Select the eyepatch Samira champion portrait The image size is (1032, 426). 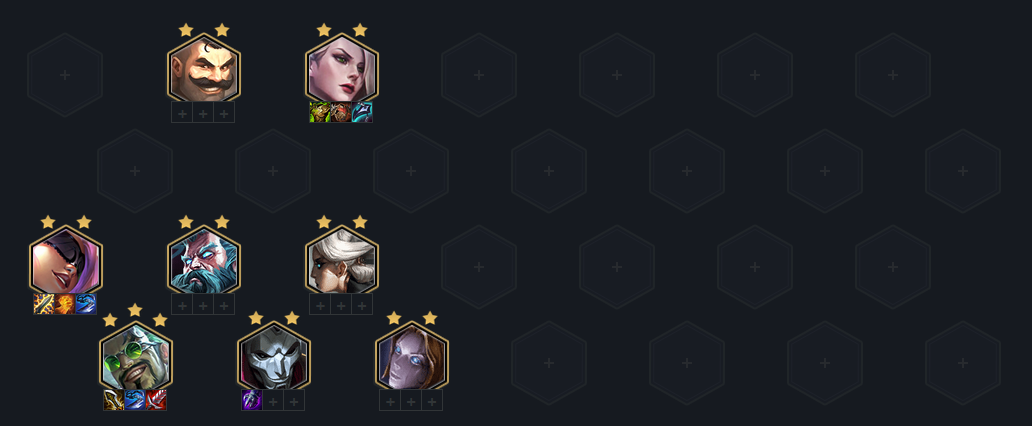(x=66, y=261)
